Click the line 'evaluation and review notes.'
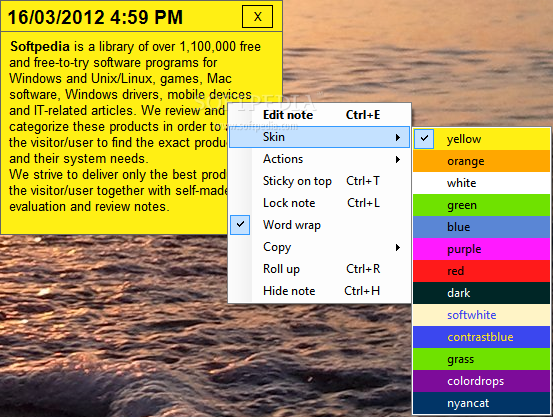 pyautogui.click(x=89, y=206)
